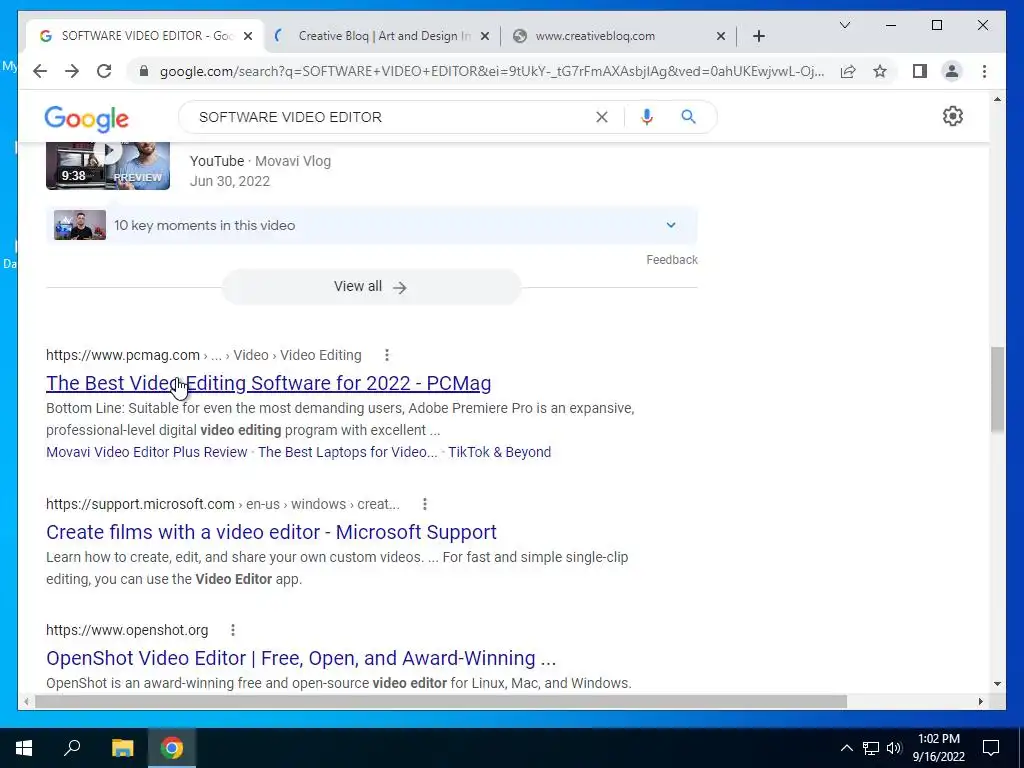Click the YouTube · Movavi Vlog source text
The width and height of the screenshot is (1024, 768).
coord(261,161)
